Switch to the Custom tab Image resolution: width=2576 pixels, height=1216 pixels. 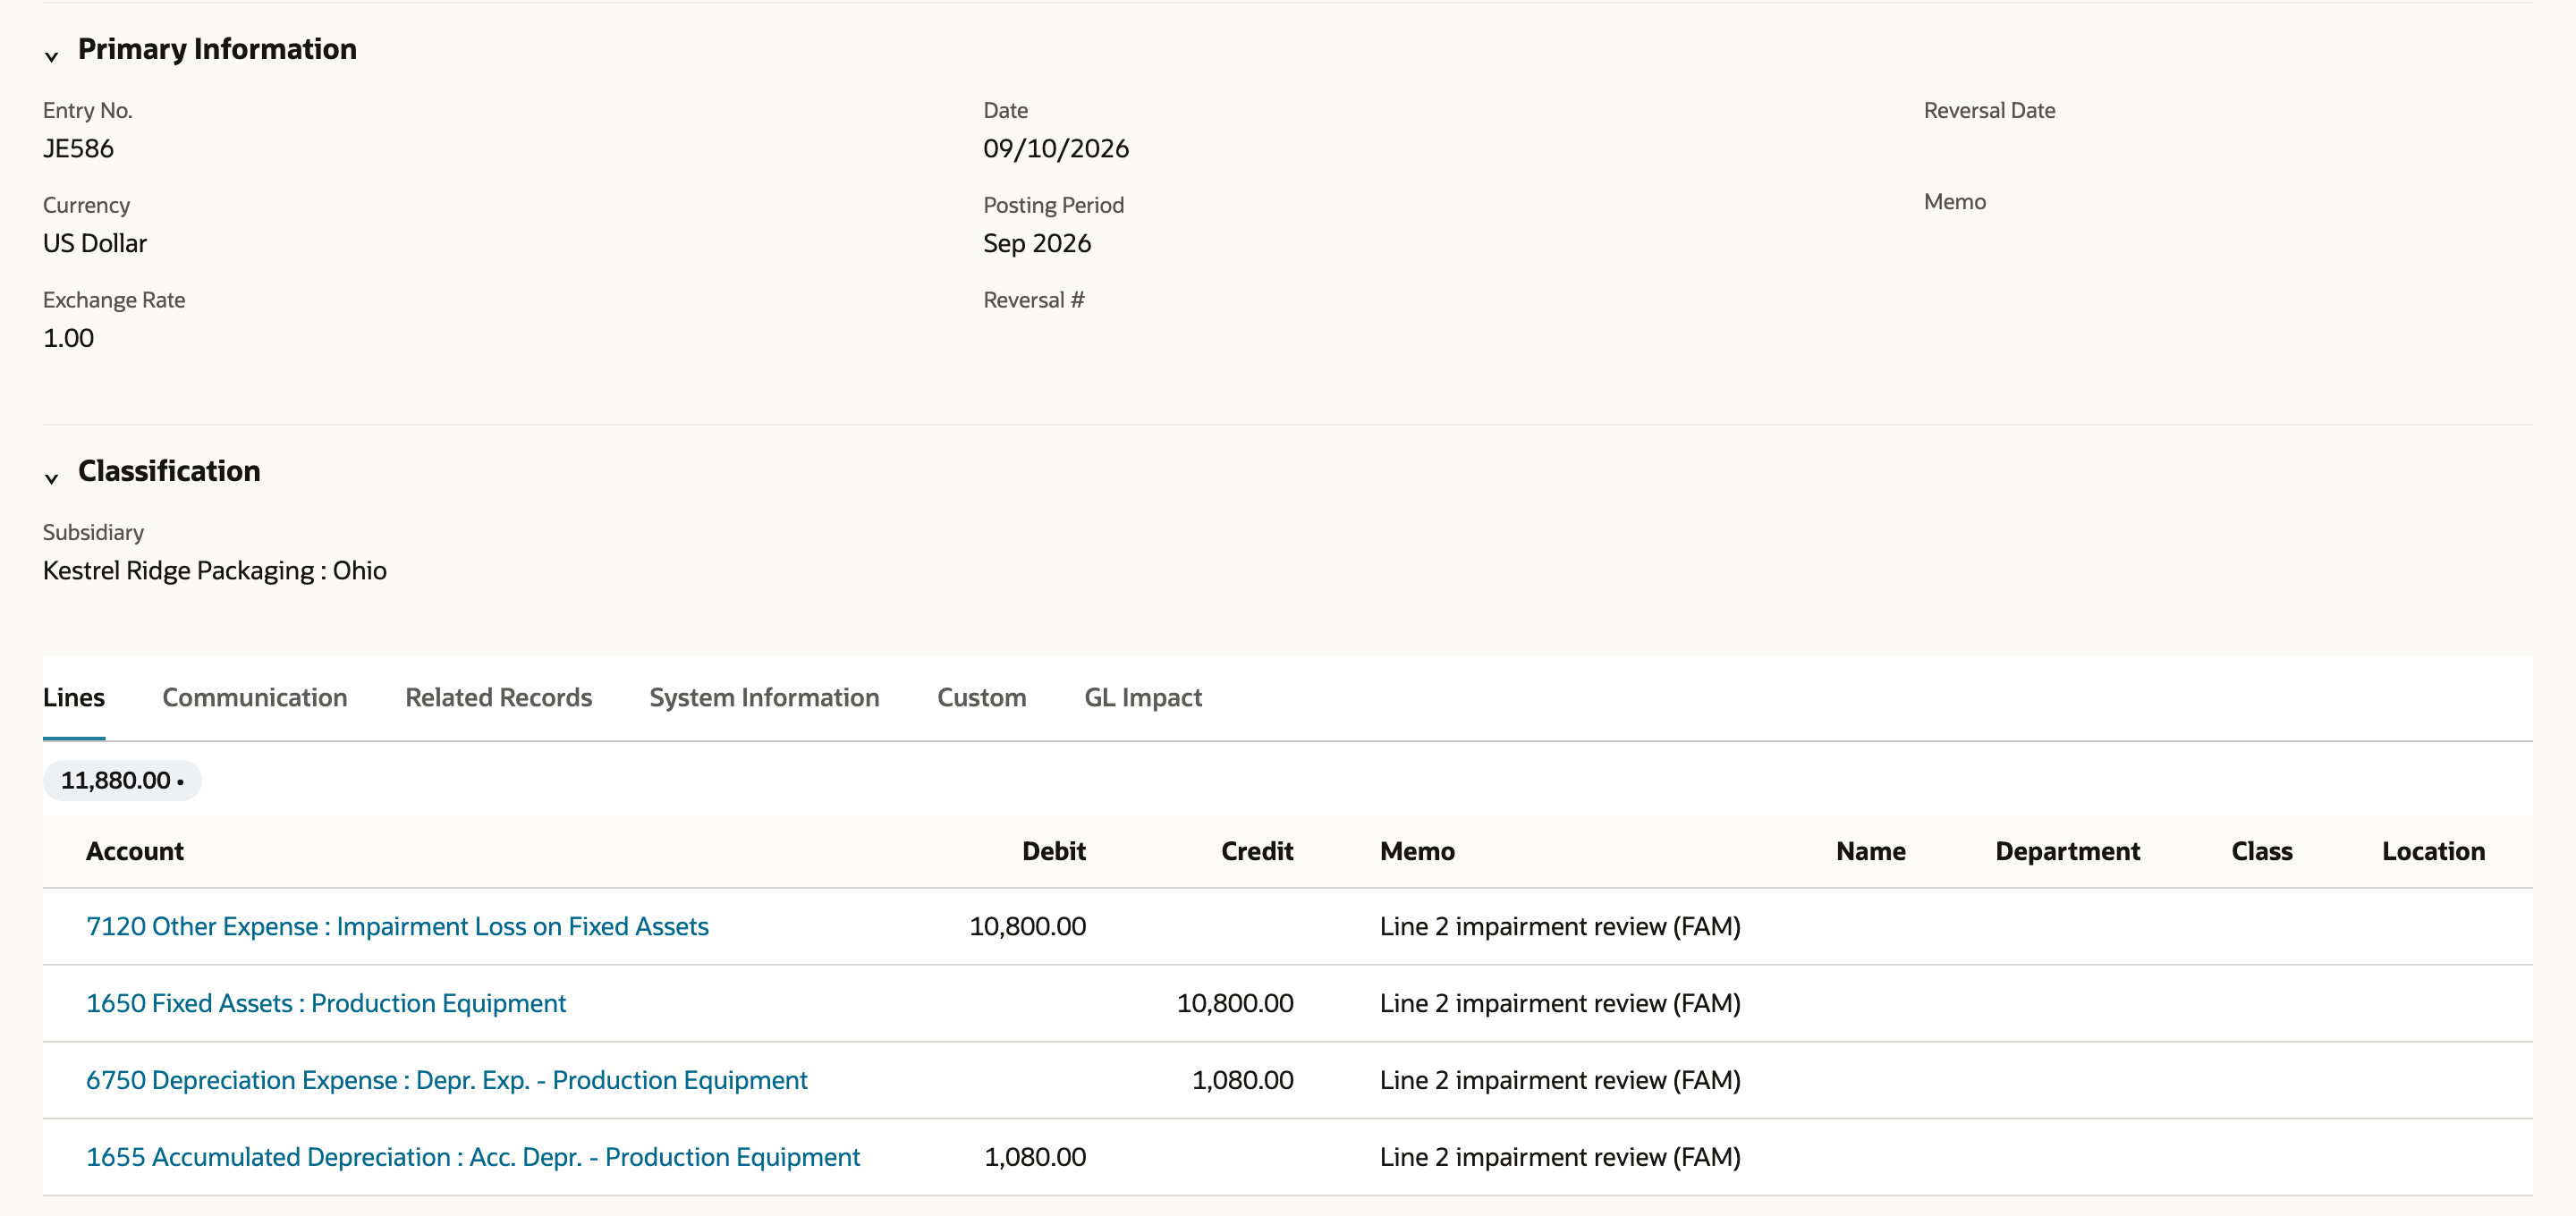981,697
